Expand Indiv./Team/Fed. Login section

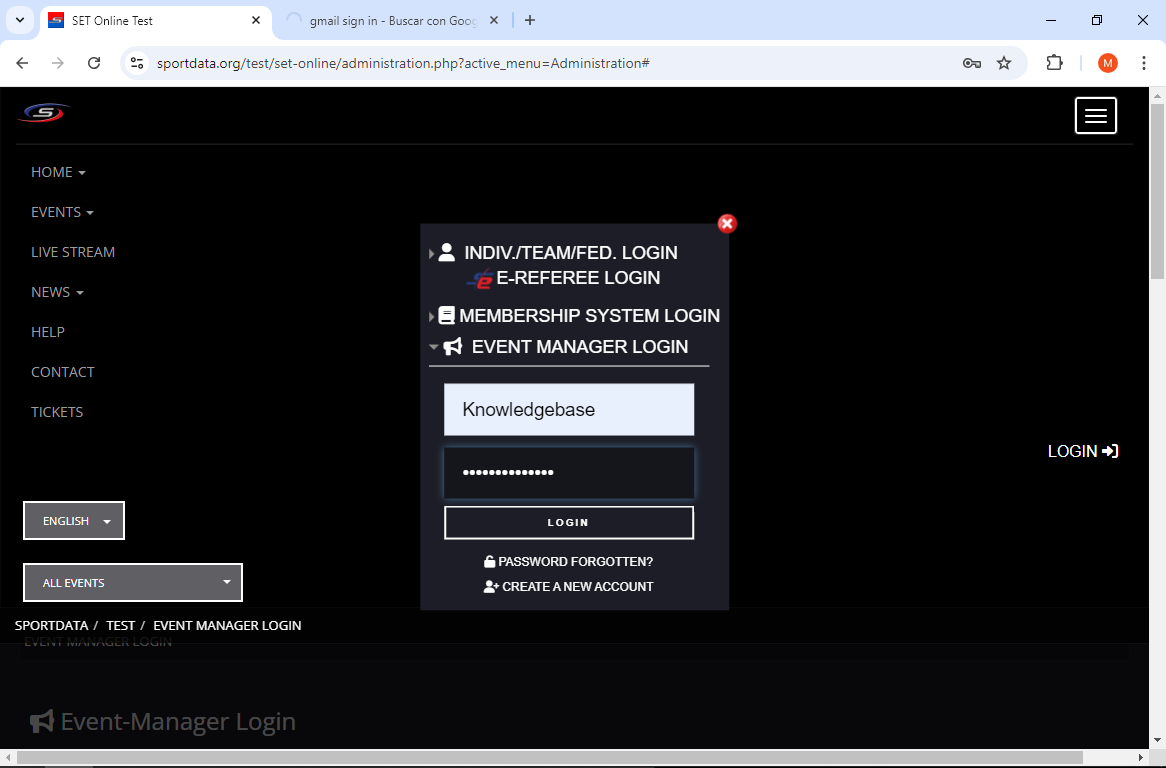click(x=570, y=253)
